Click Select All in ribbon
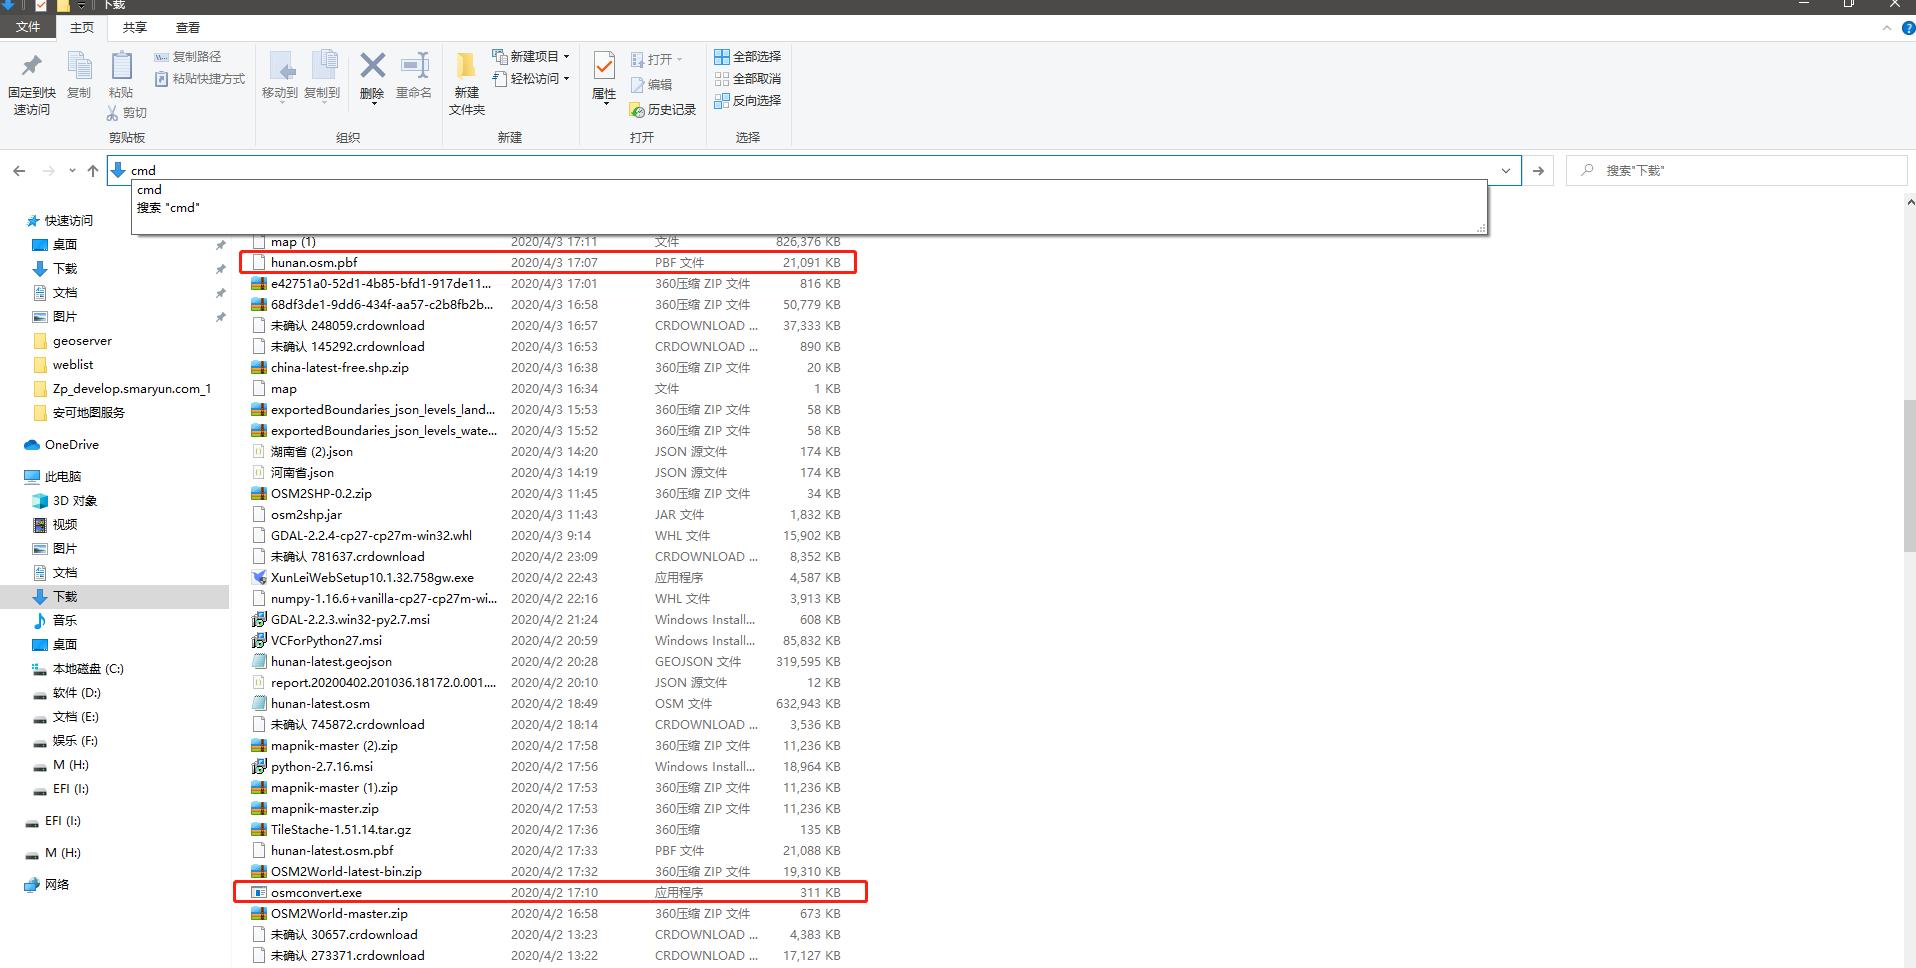1916x968 pixels. click(x=748, y=57)
